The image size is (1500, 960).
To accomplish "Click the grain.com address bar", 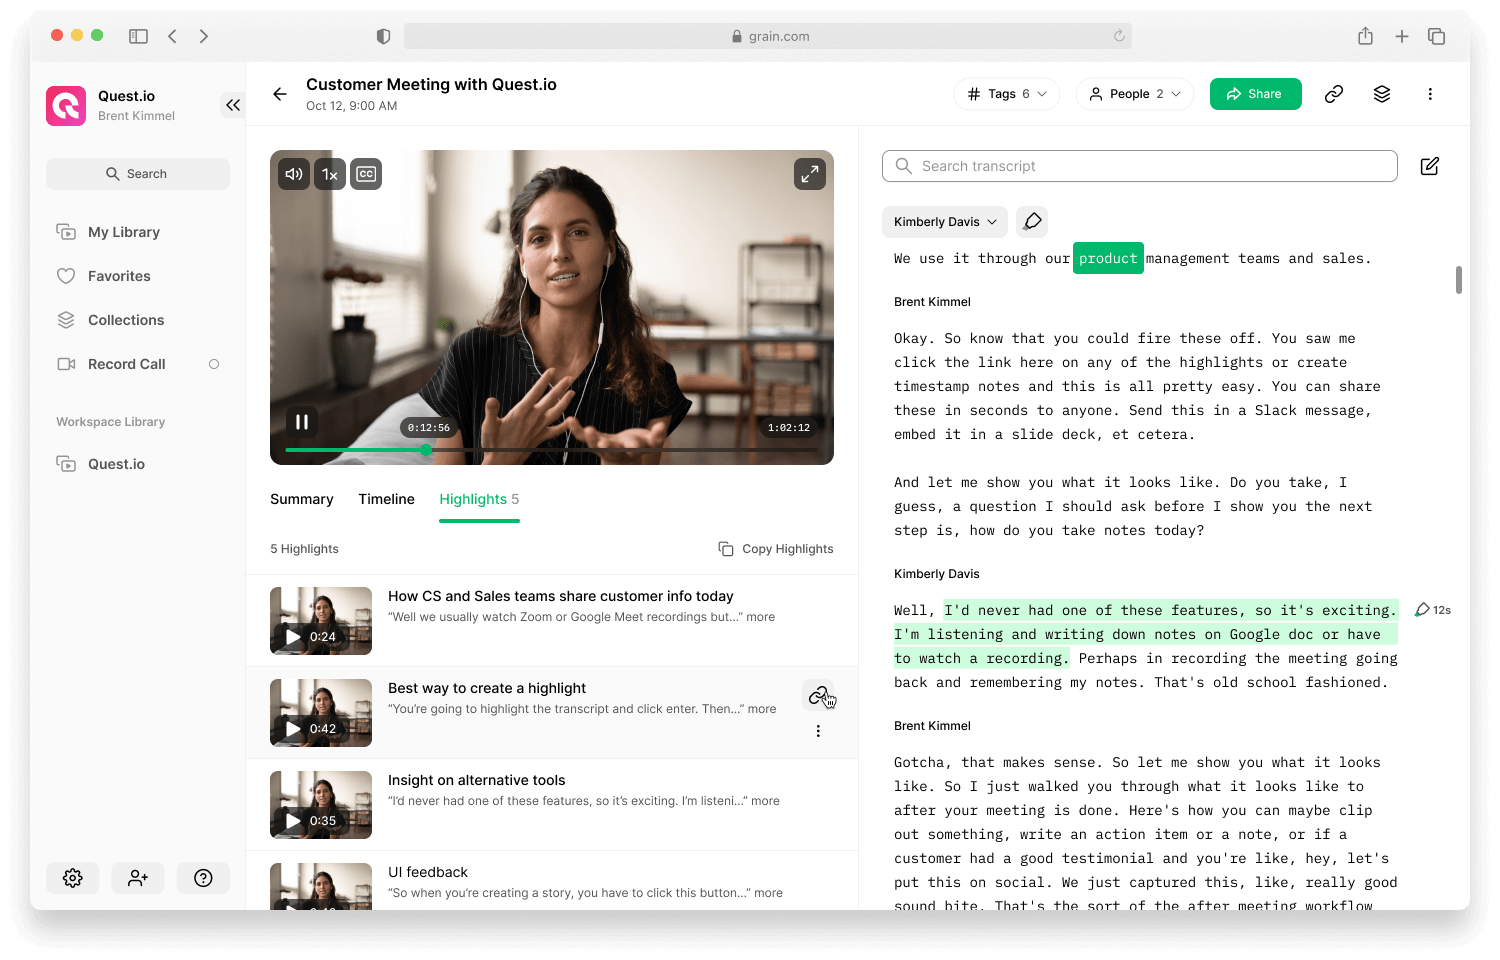I will click(x=768, y=36).
